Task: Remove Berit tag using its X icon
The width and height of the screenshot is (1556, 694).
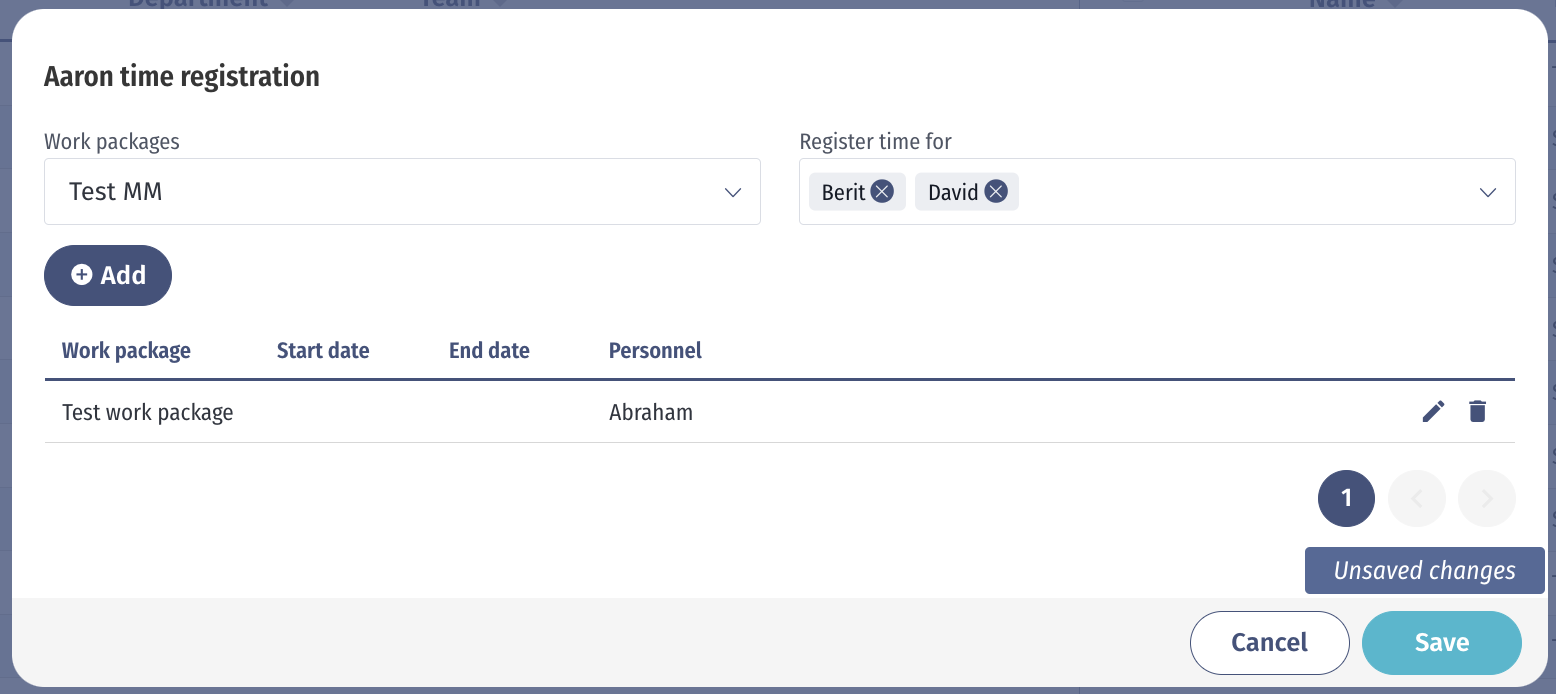Action: pyautogui.click(x=882, y=191)
